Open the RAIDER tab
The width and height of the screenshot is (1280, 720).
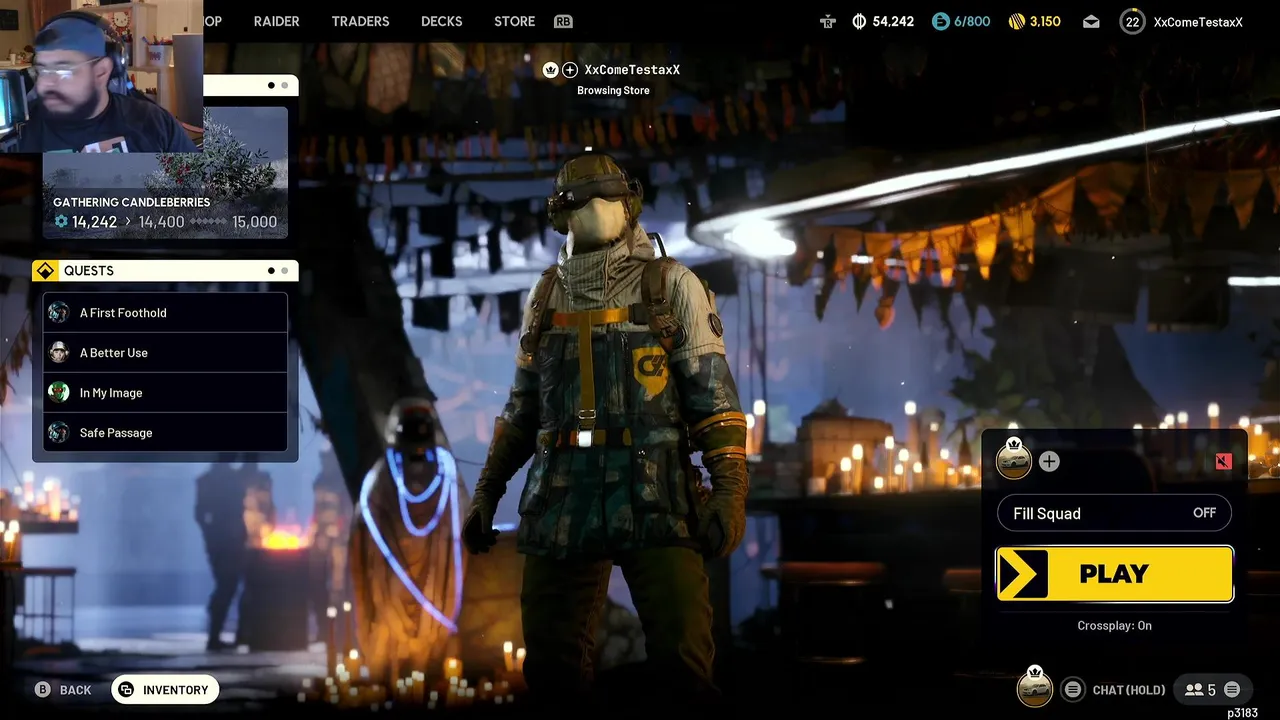pos(276,21)
